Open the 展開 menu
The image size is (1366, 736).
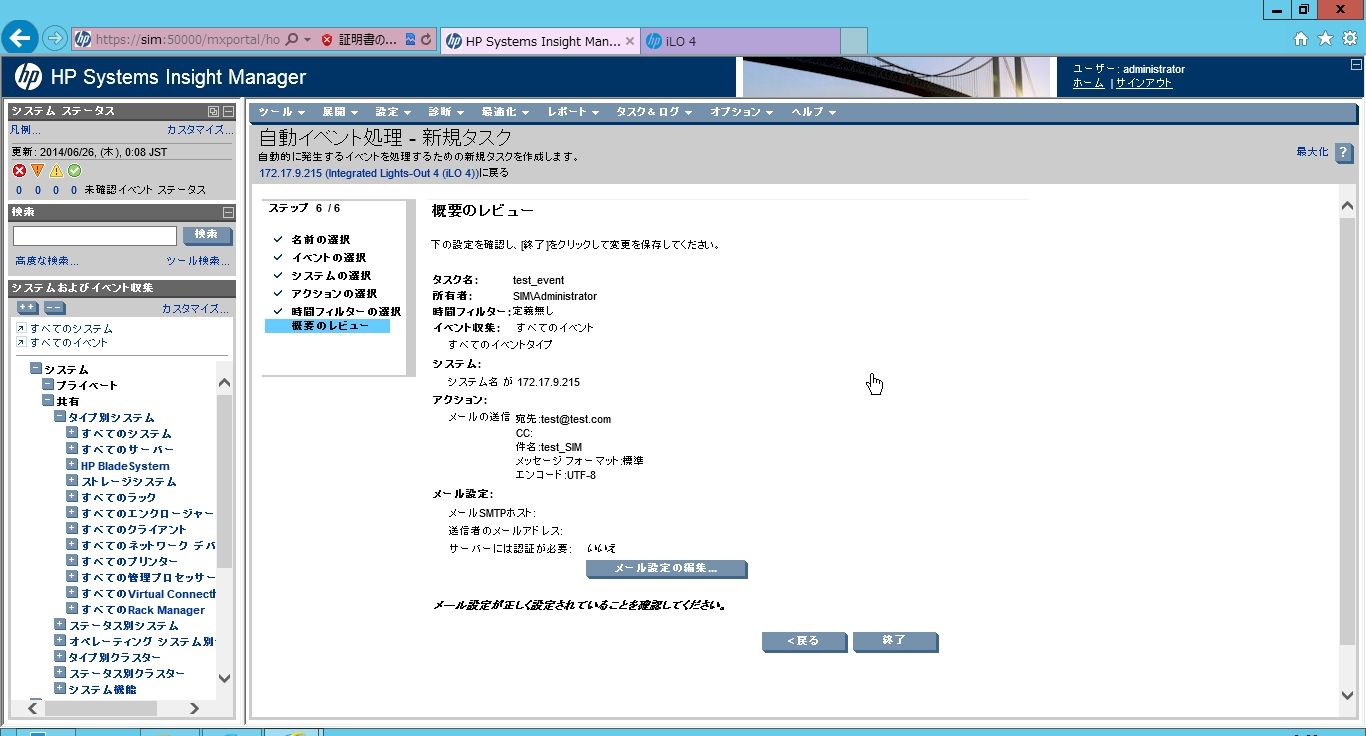click(x=340, y=112)
